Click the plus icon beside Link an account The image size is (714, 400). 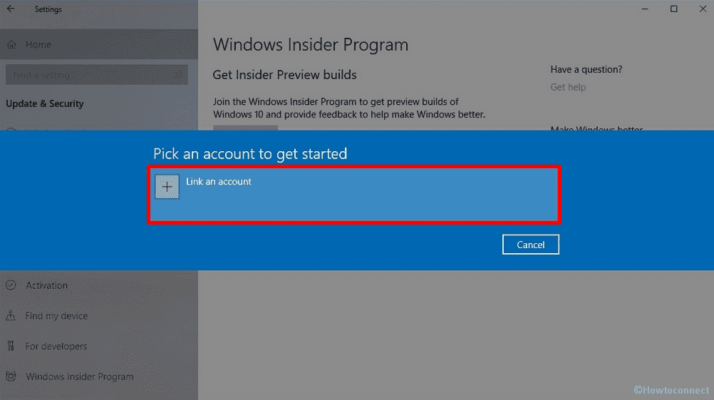tap(167, 187)
